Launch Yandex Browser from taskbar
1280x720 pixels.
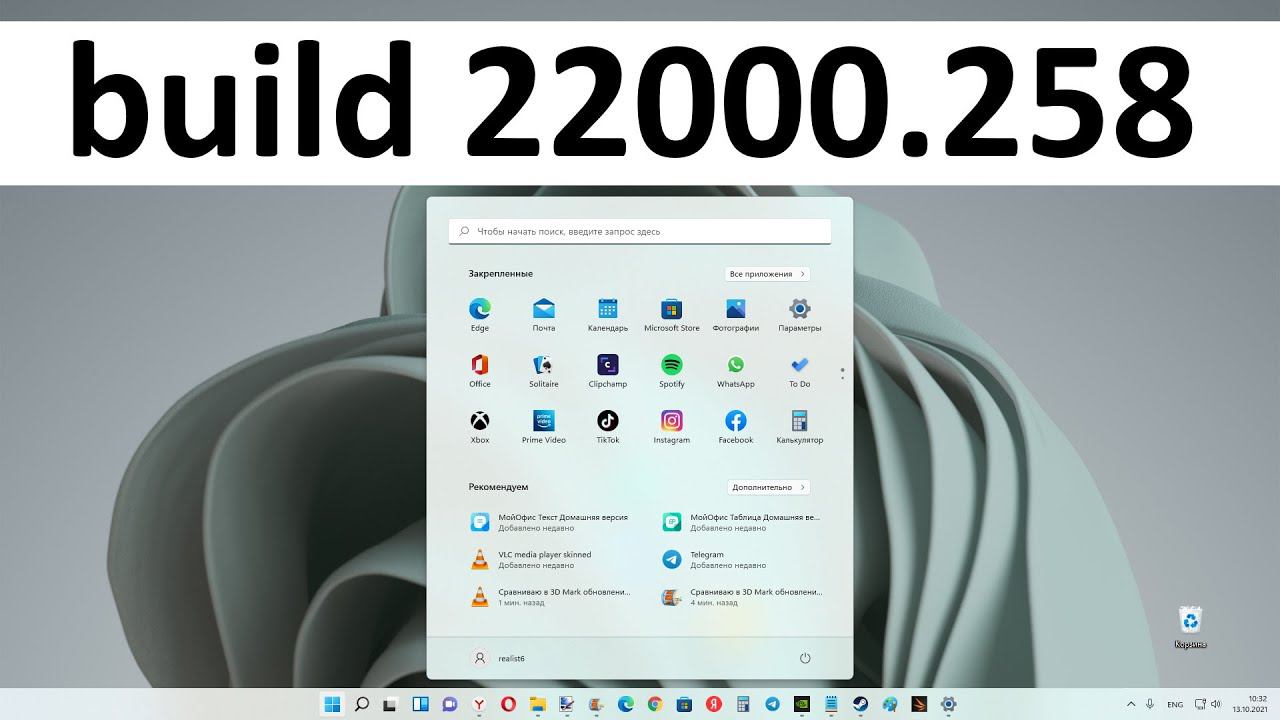tap(480, 704)
